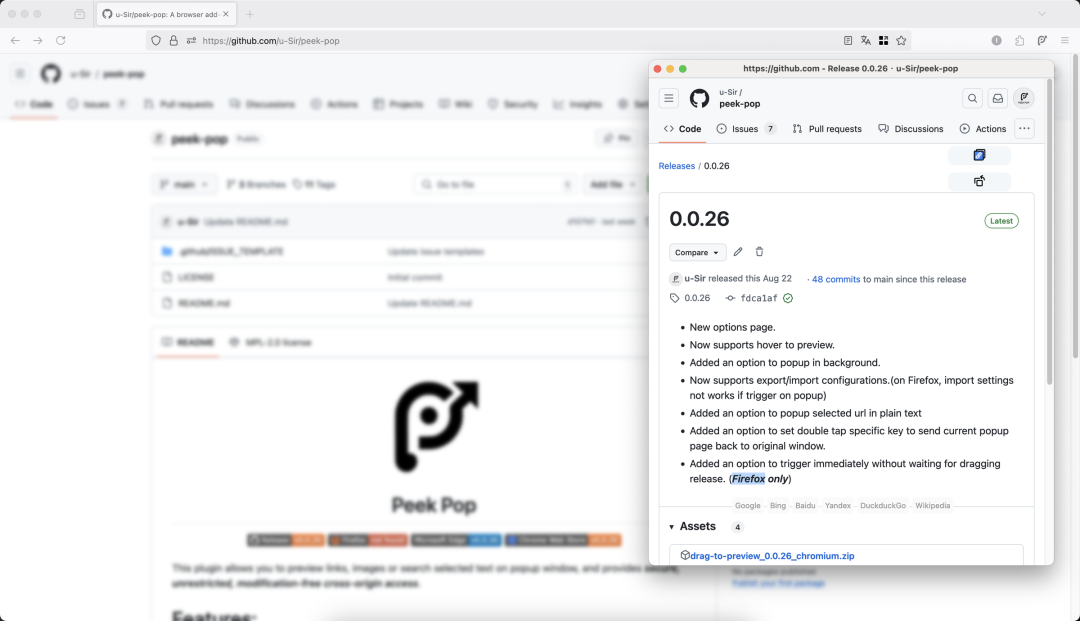Image resolution: width=1080 pixels, height=621 pixels.
Task: Open the sidebar toggle icon in tab bar
Action: [x=79, y=14]
